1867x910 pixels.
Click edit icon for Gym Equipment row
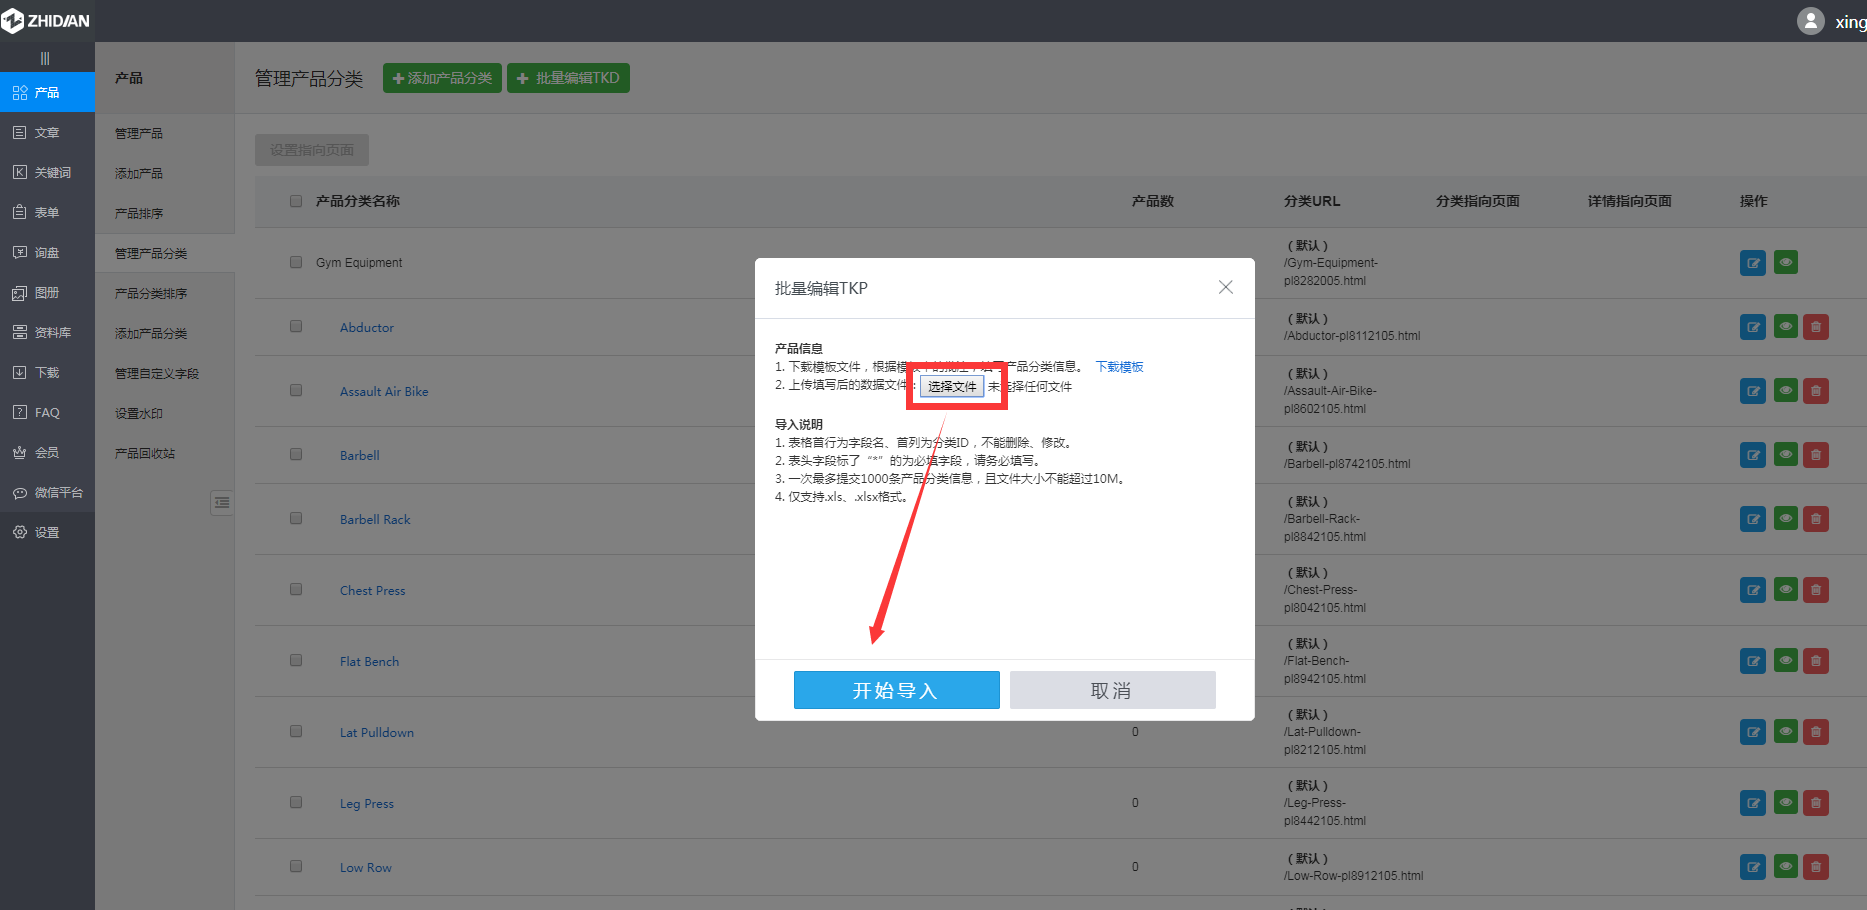pyautogui.click(x=1752, y=263)
